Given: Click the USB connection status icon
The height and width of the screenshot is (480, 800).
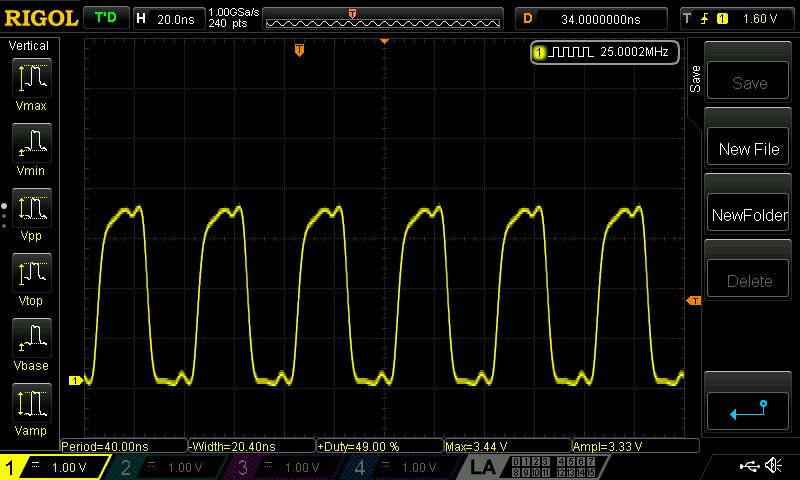Looking at the screenshot, I should point(749,466).
